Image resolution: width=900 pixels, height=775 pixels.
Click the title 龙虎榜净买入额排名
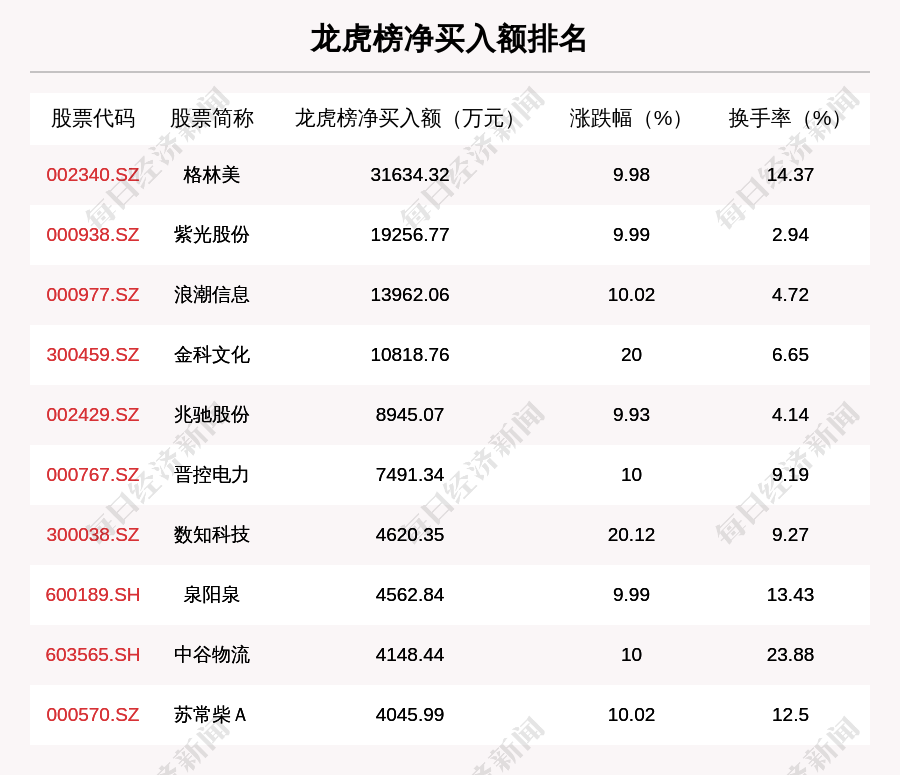(448, 39)
